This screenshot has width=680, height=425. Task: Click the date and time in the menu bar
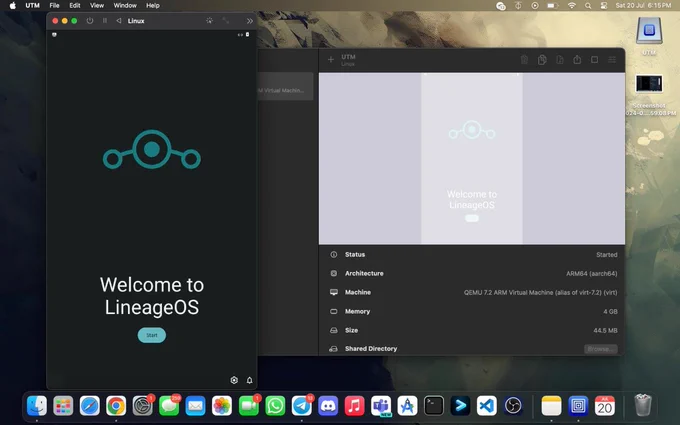click(643, 6)
